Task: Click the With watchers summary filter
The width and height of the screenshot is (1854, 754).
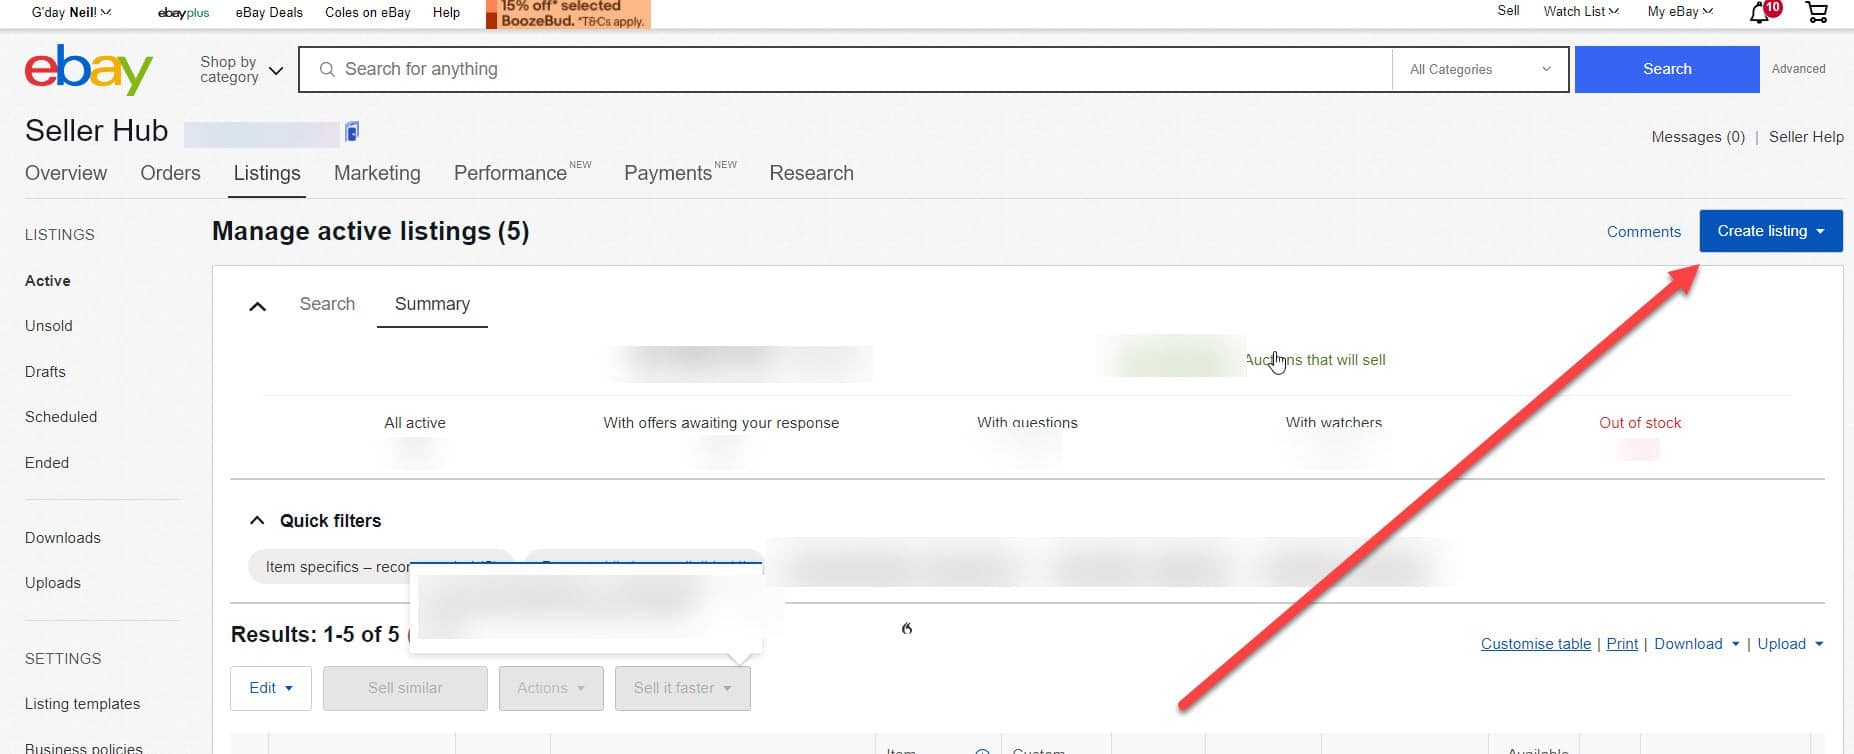Action: [x=1334, y=423]
